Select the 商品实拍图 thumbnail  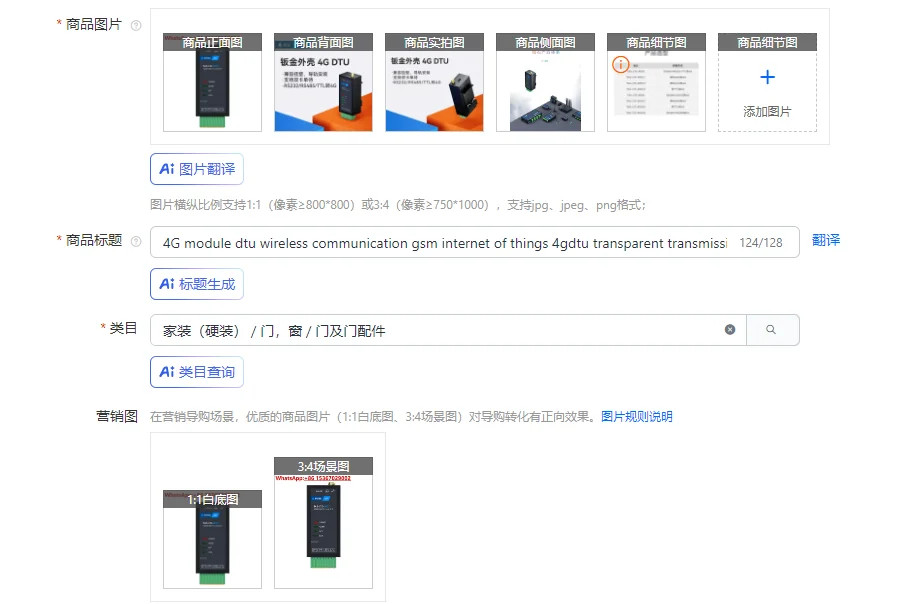pos(433,85)
